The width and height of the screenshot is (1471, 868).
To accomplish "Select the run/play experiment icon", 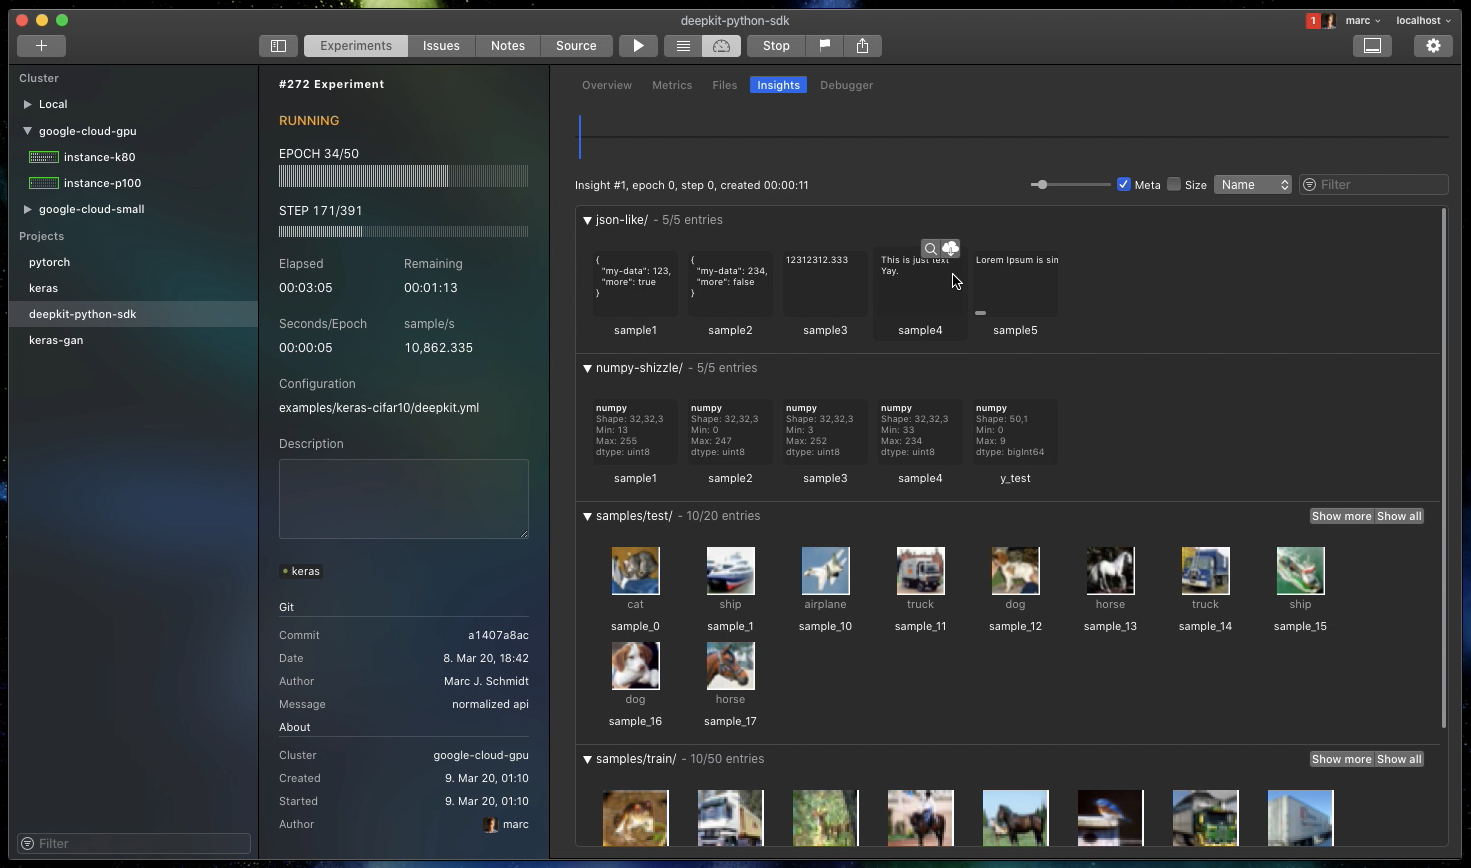I will (638, 45).
